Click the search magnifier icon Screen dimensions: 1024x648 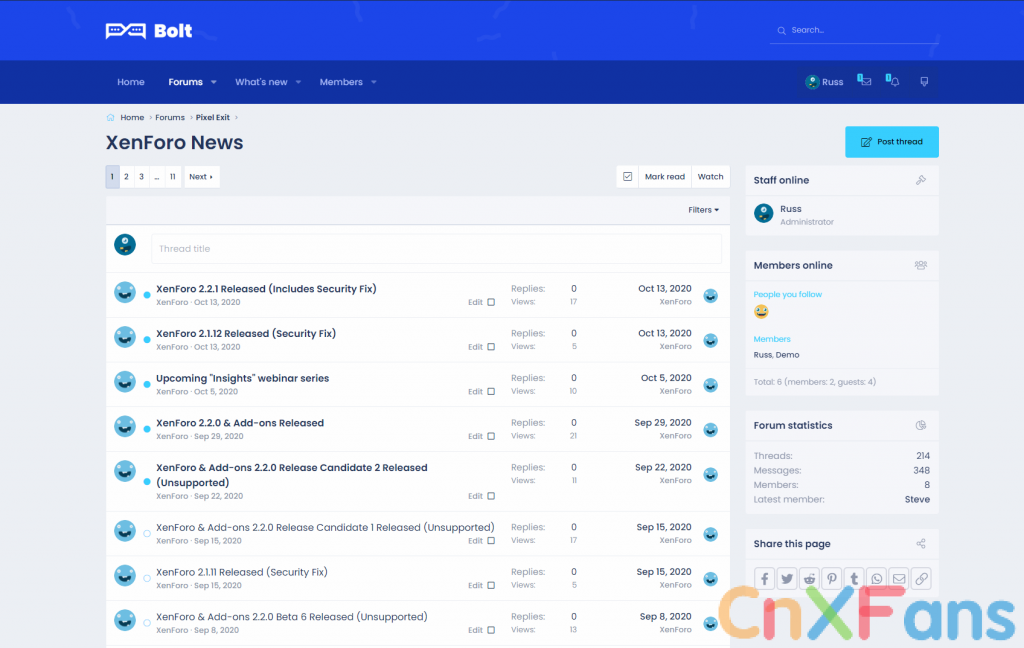click(781, 31)
